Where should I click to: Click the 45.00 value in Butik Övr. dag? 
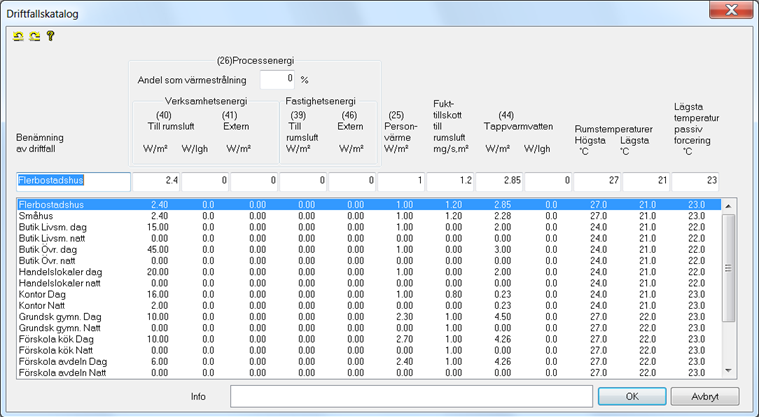pos(158,249)
